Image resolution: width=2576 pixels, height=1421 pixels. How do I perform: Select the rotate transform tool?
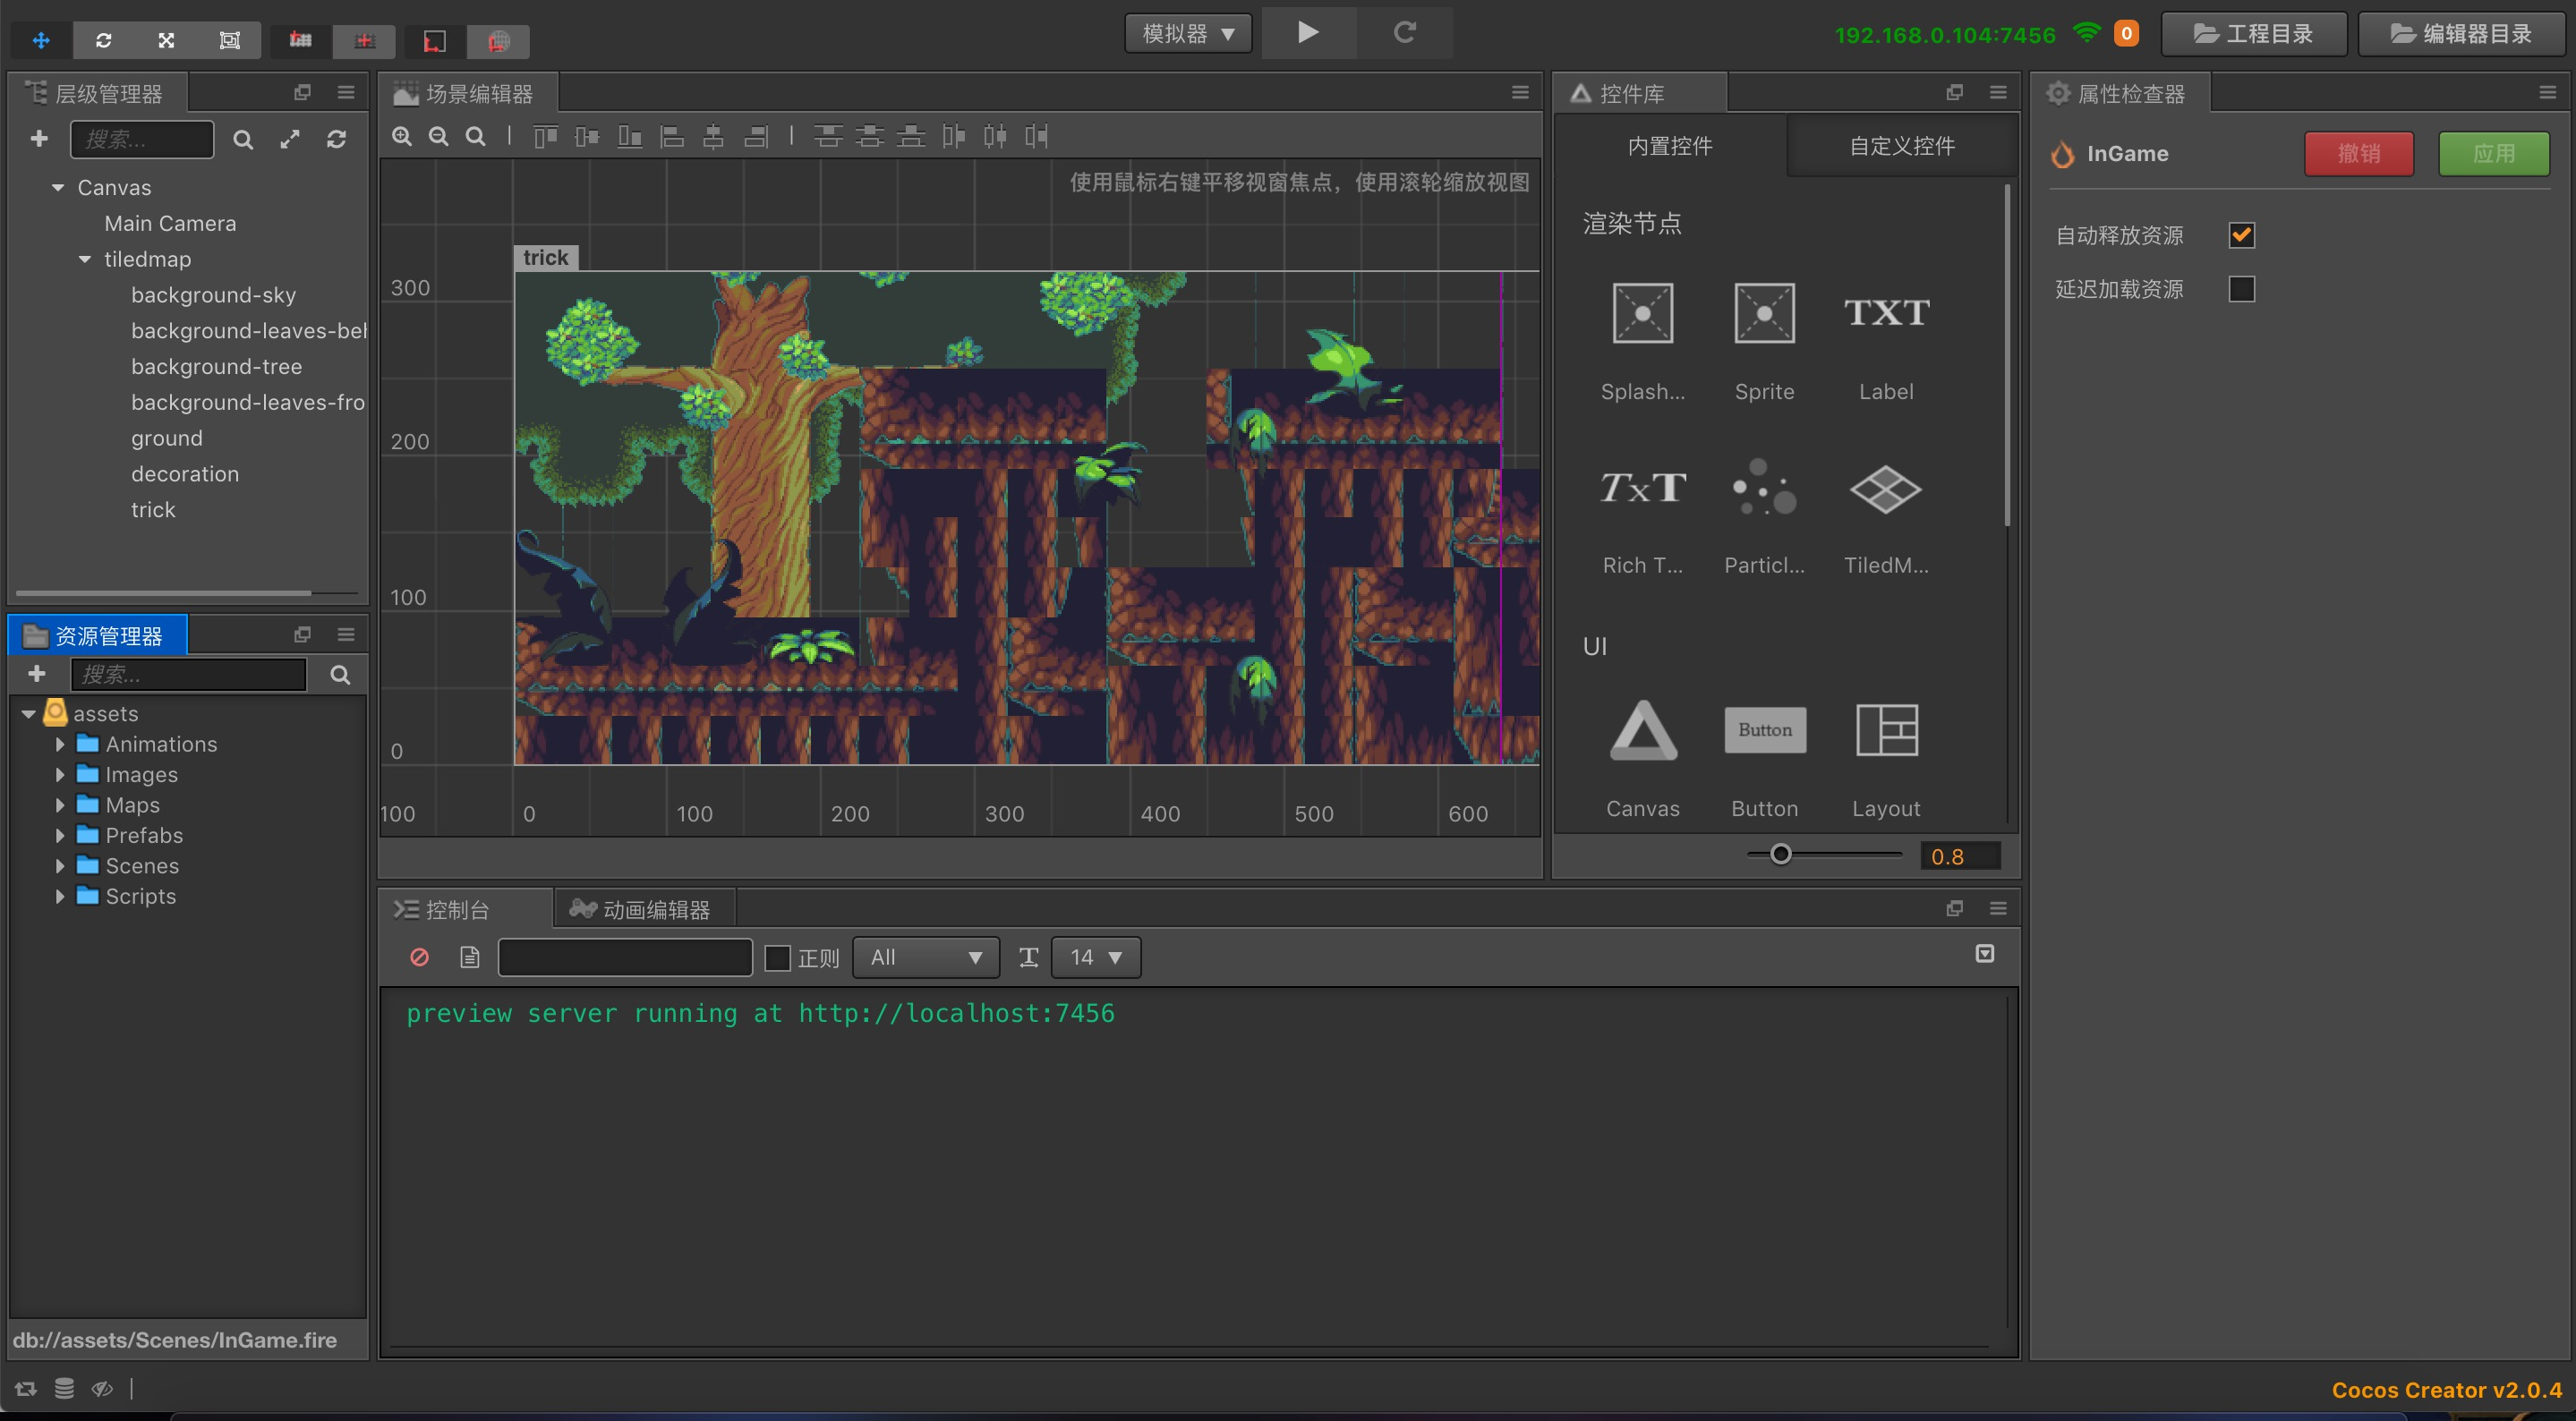point(104,40)
